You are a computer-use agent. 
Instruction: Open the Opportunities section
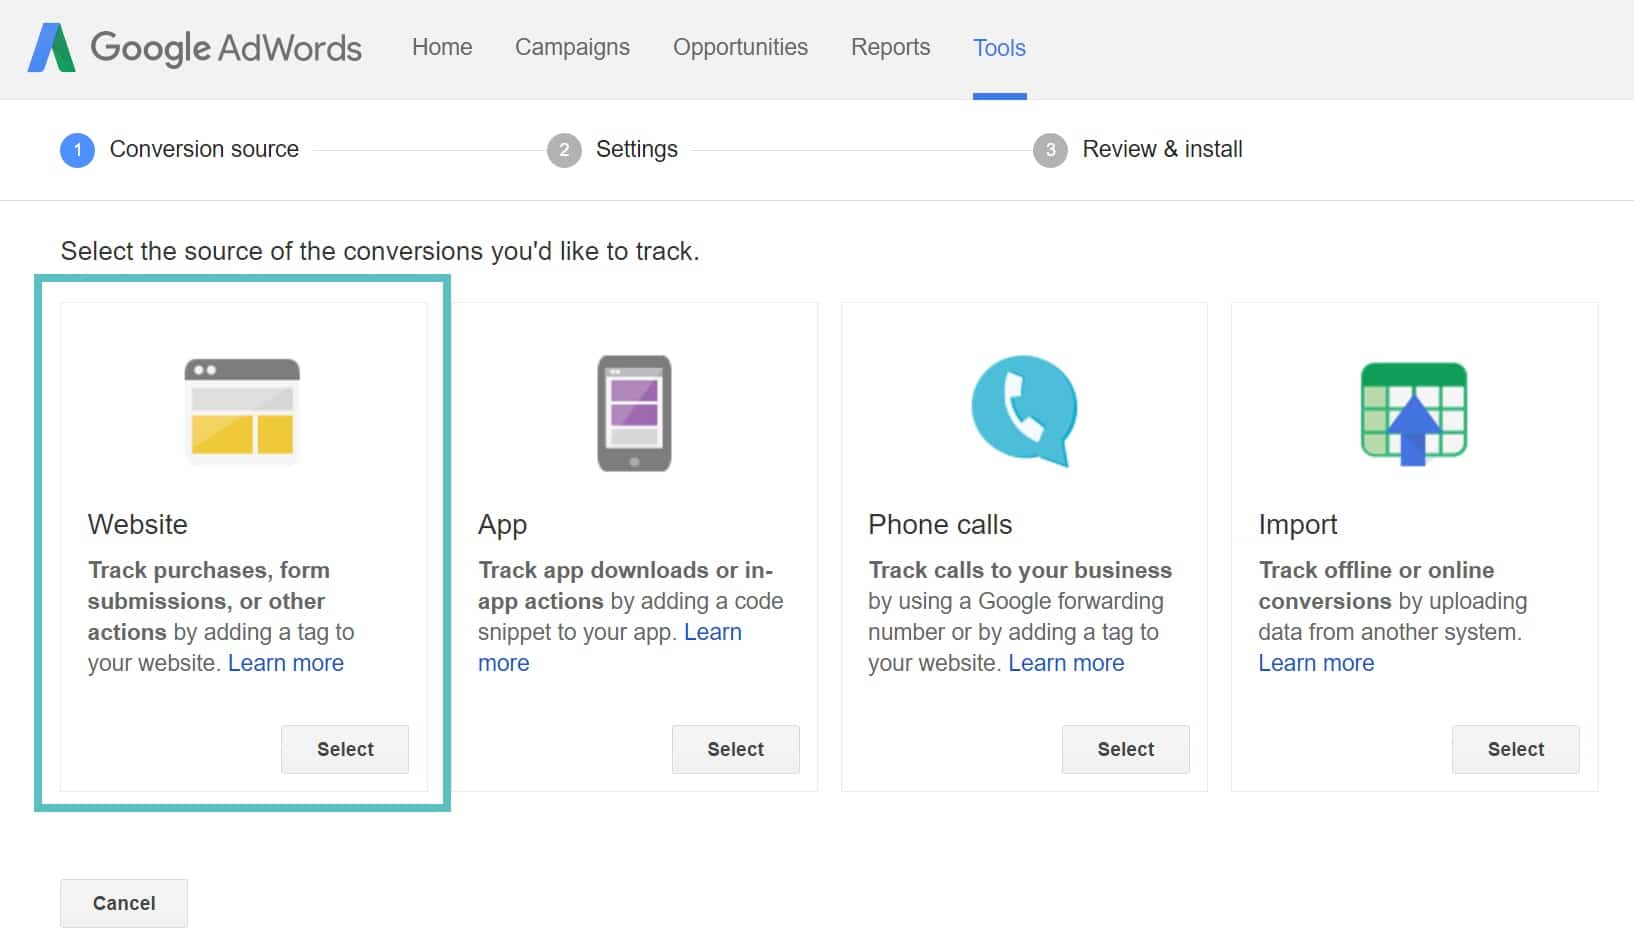(x=740, y=47)
